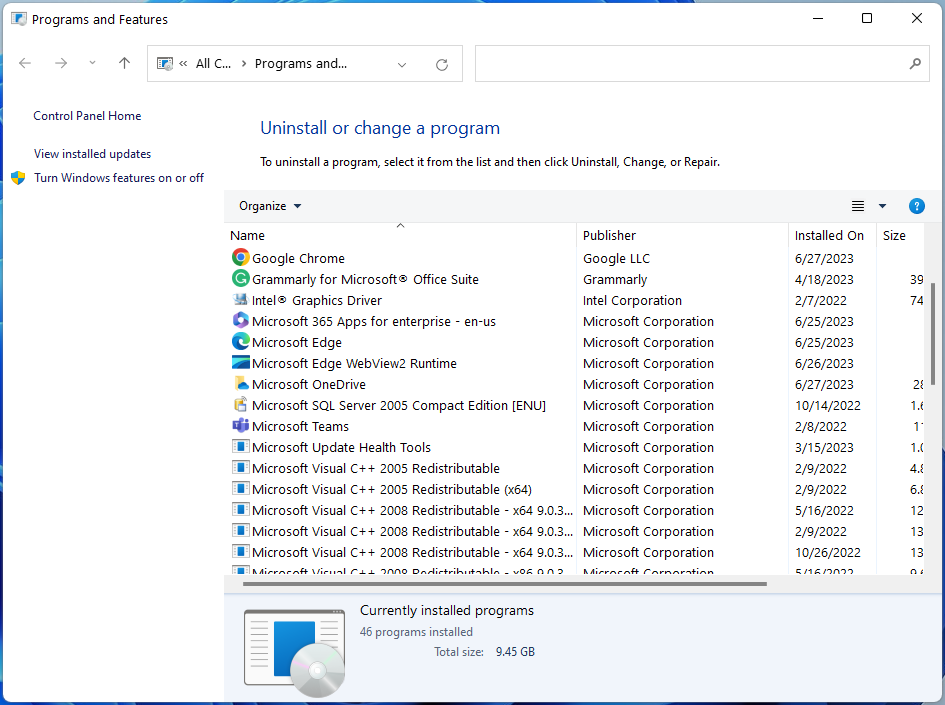Open help with the blue question mark

pos(916,206)
